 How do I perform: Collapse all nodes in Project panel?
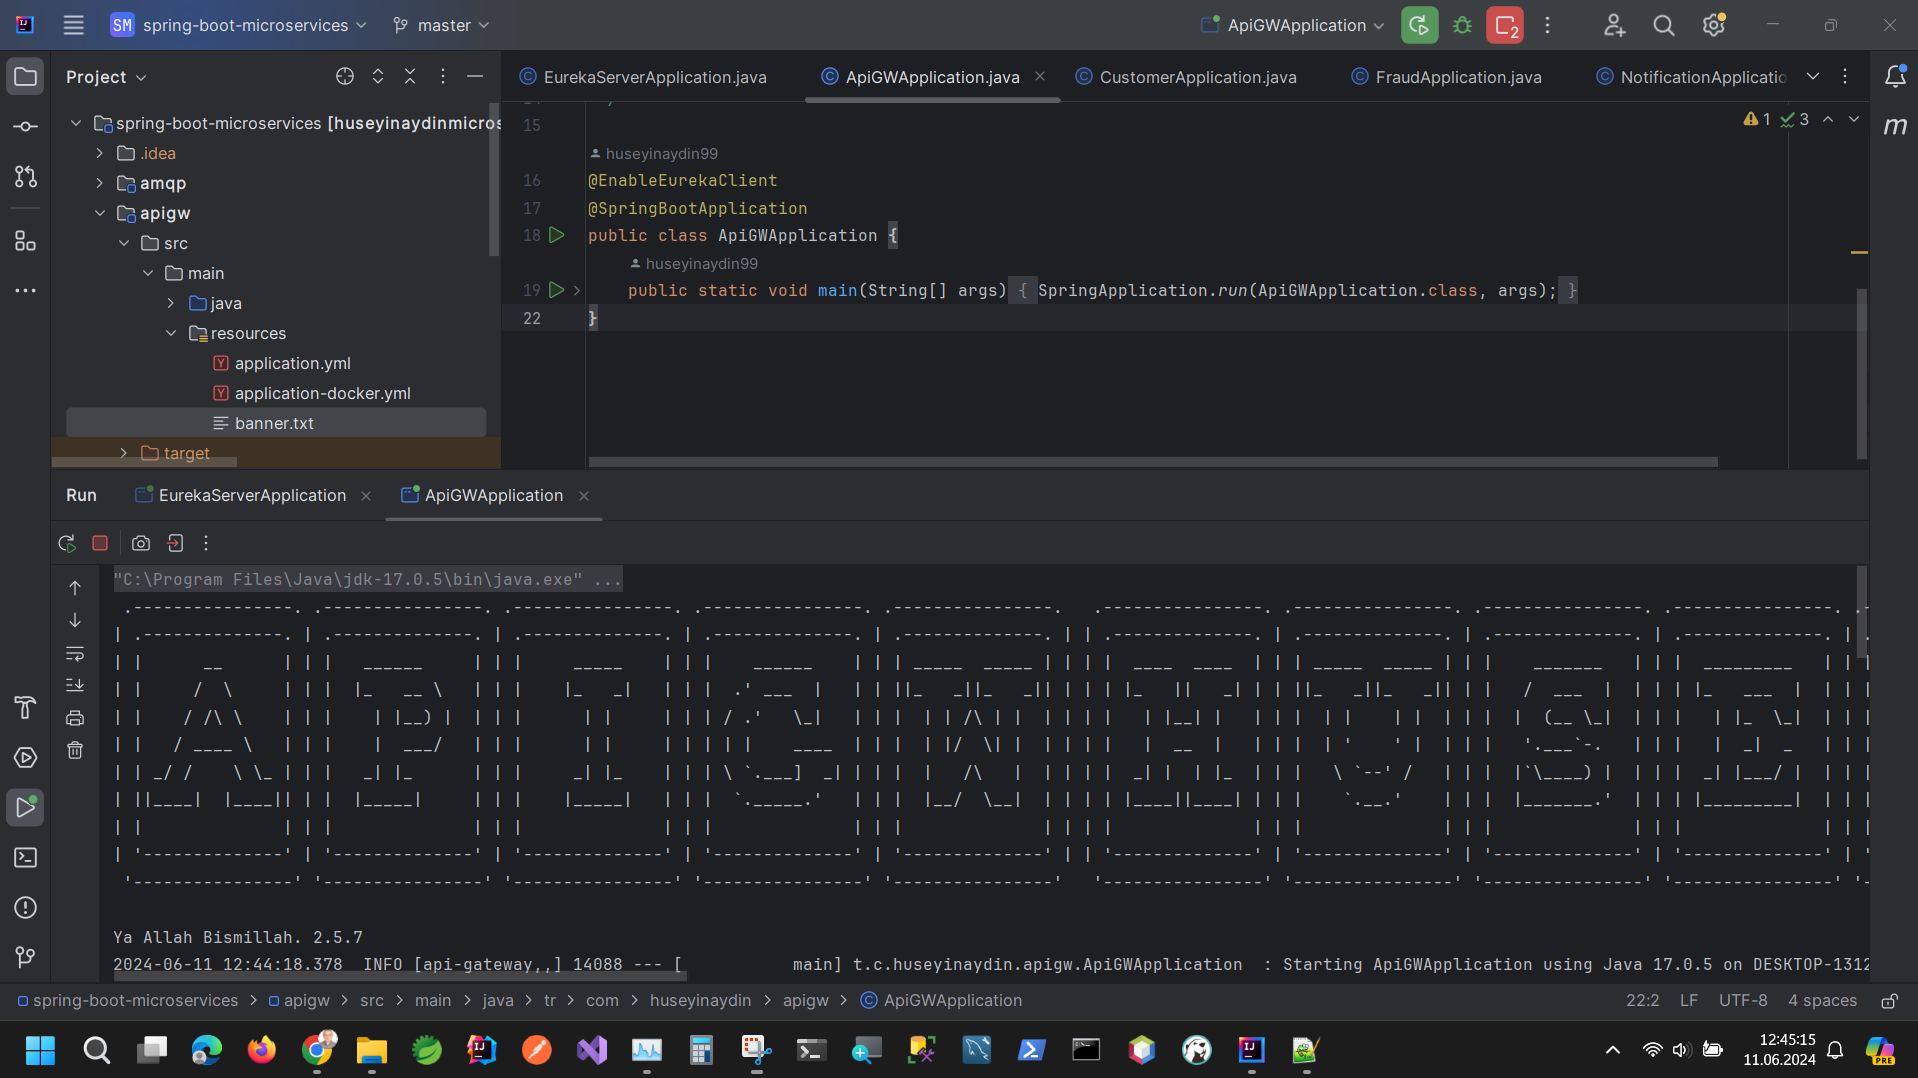tap(410, 76)
